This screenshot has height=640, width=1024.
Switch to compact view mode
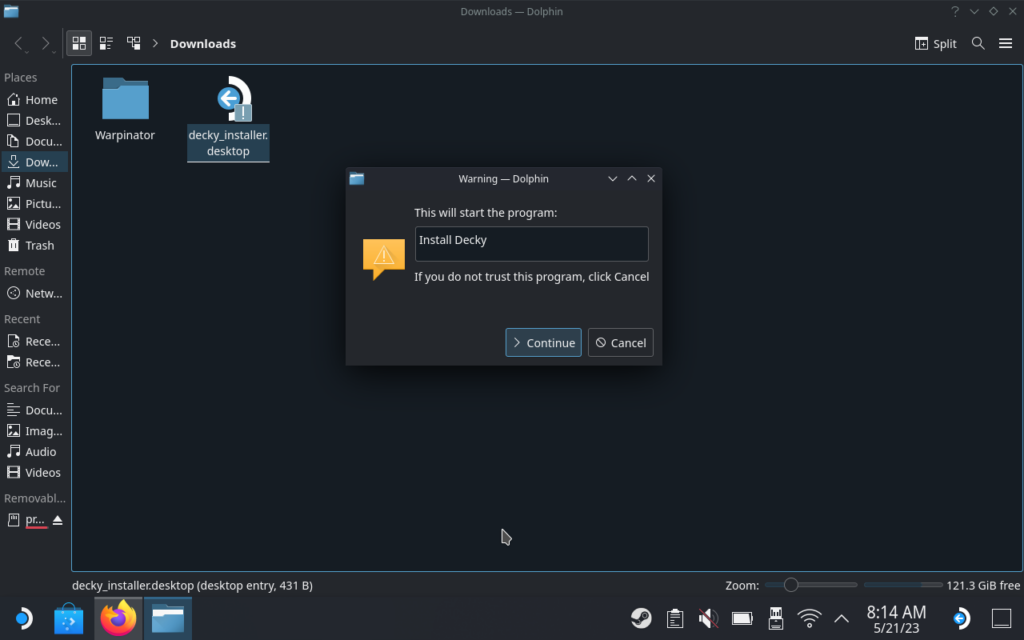tap(106, 43)
